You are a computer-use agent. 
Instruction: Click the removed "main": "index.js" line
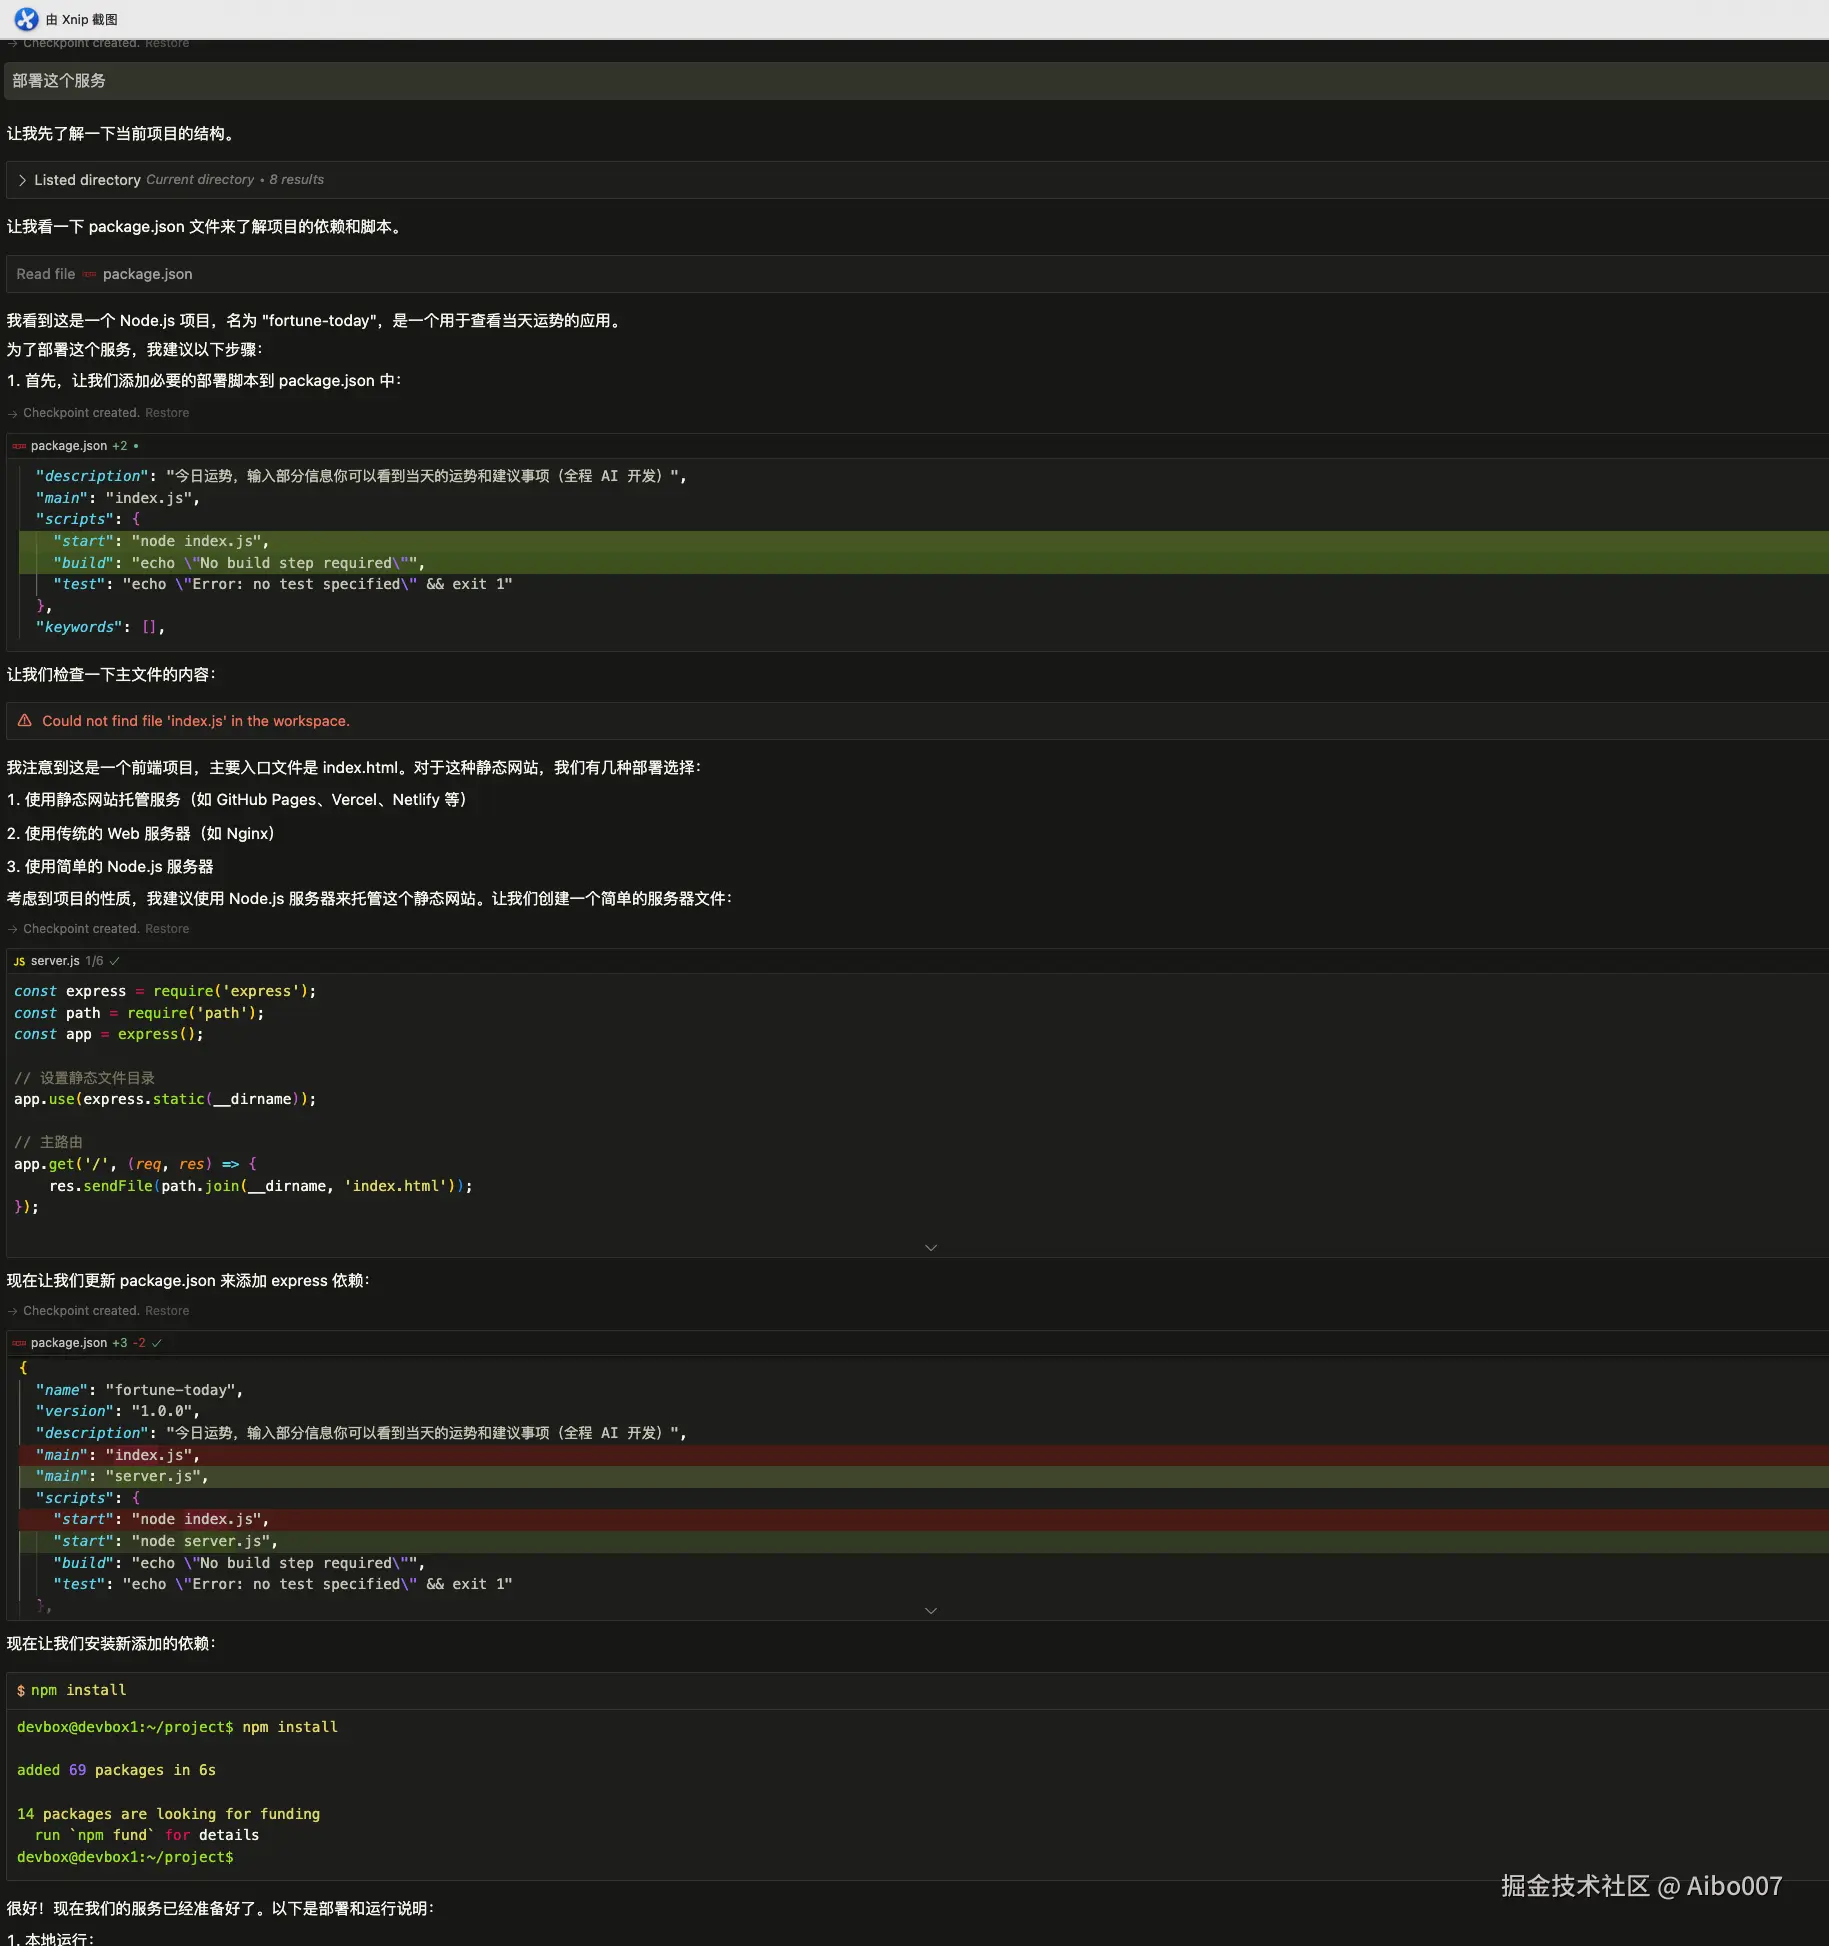point(924,1455)
